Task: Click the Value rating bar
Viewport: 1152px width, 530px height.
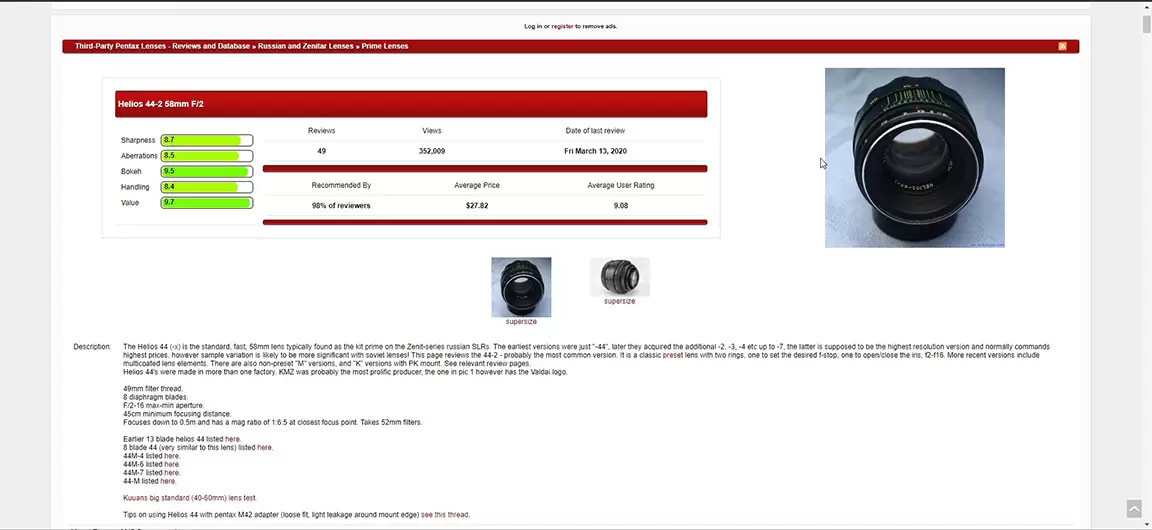Action: (x=206, y=203)
